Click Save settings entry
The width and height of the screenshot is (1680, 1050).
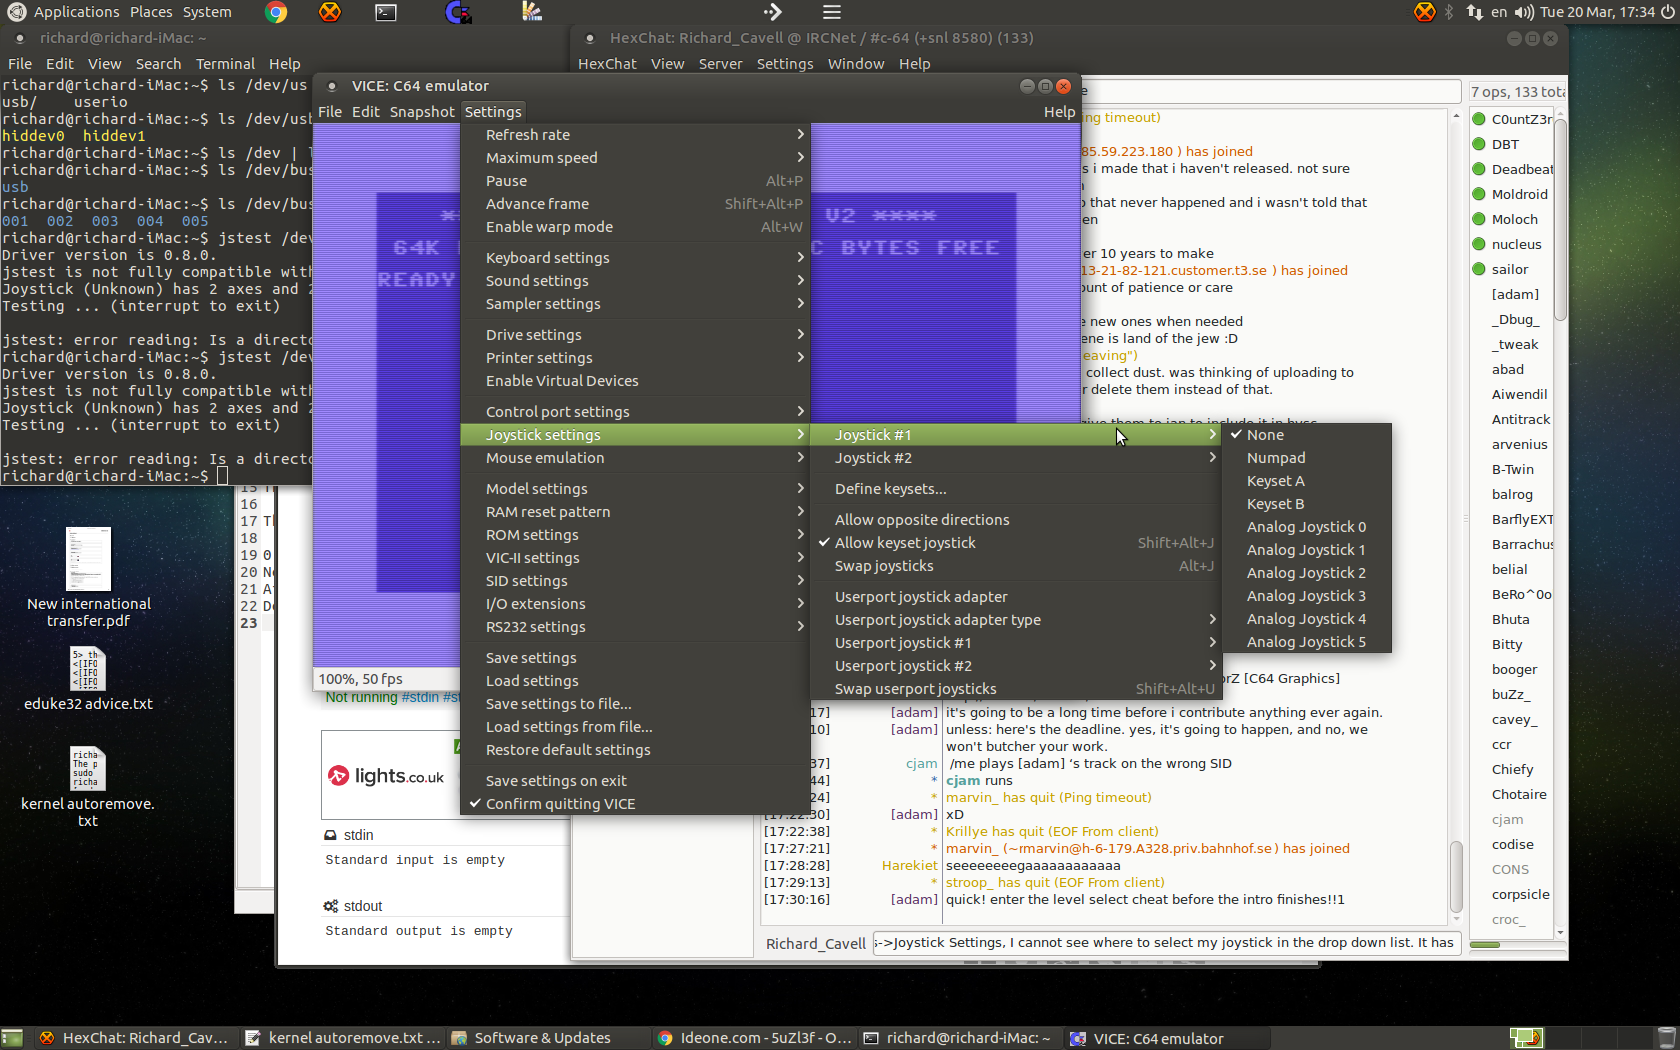[635, 658]
